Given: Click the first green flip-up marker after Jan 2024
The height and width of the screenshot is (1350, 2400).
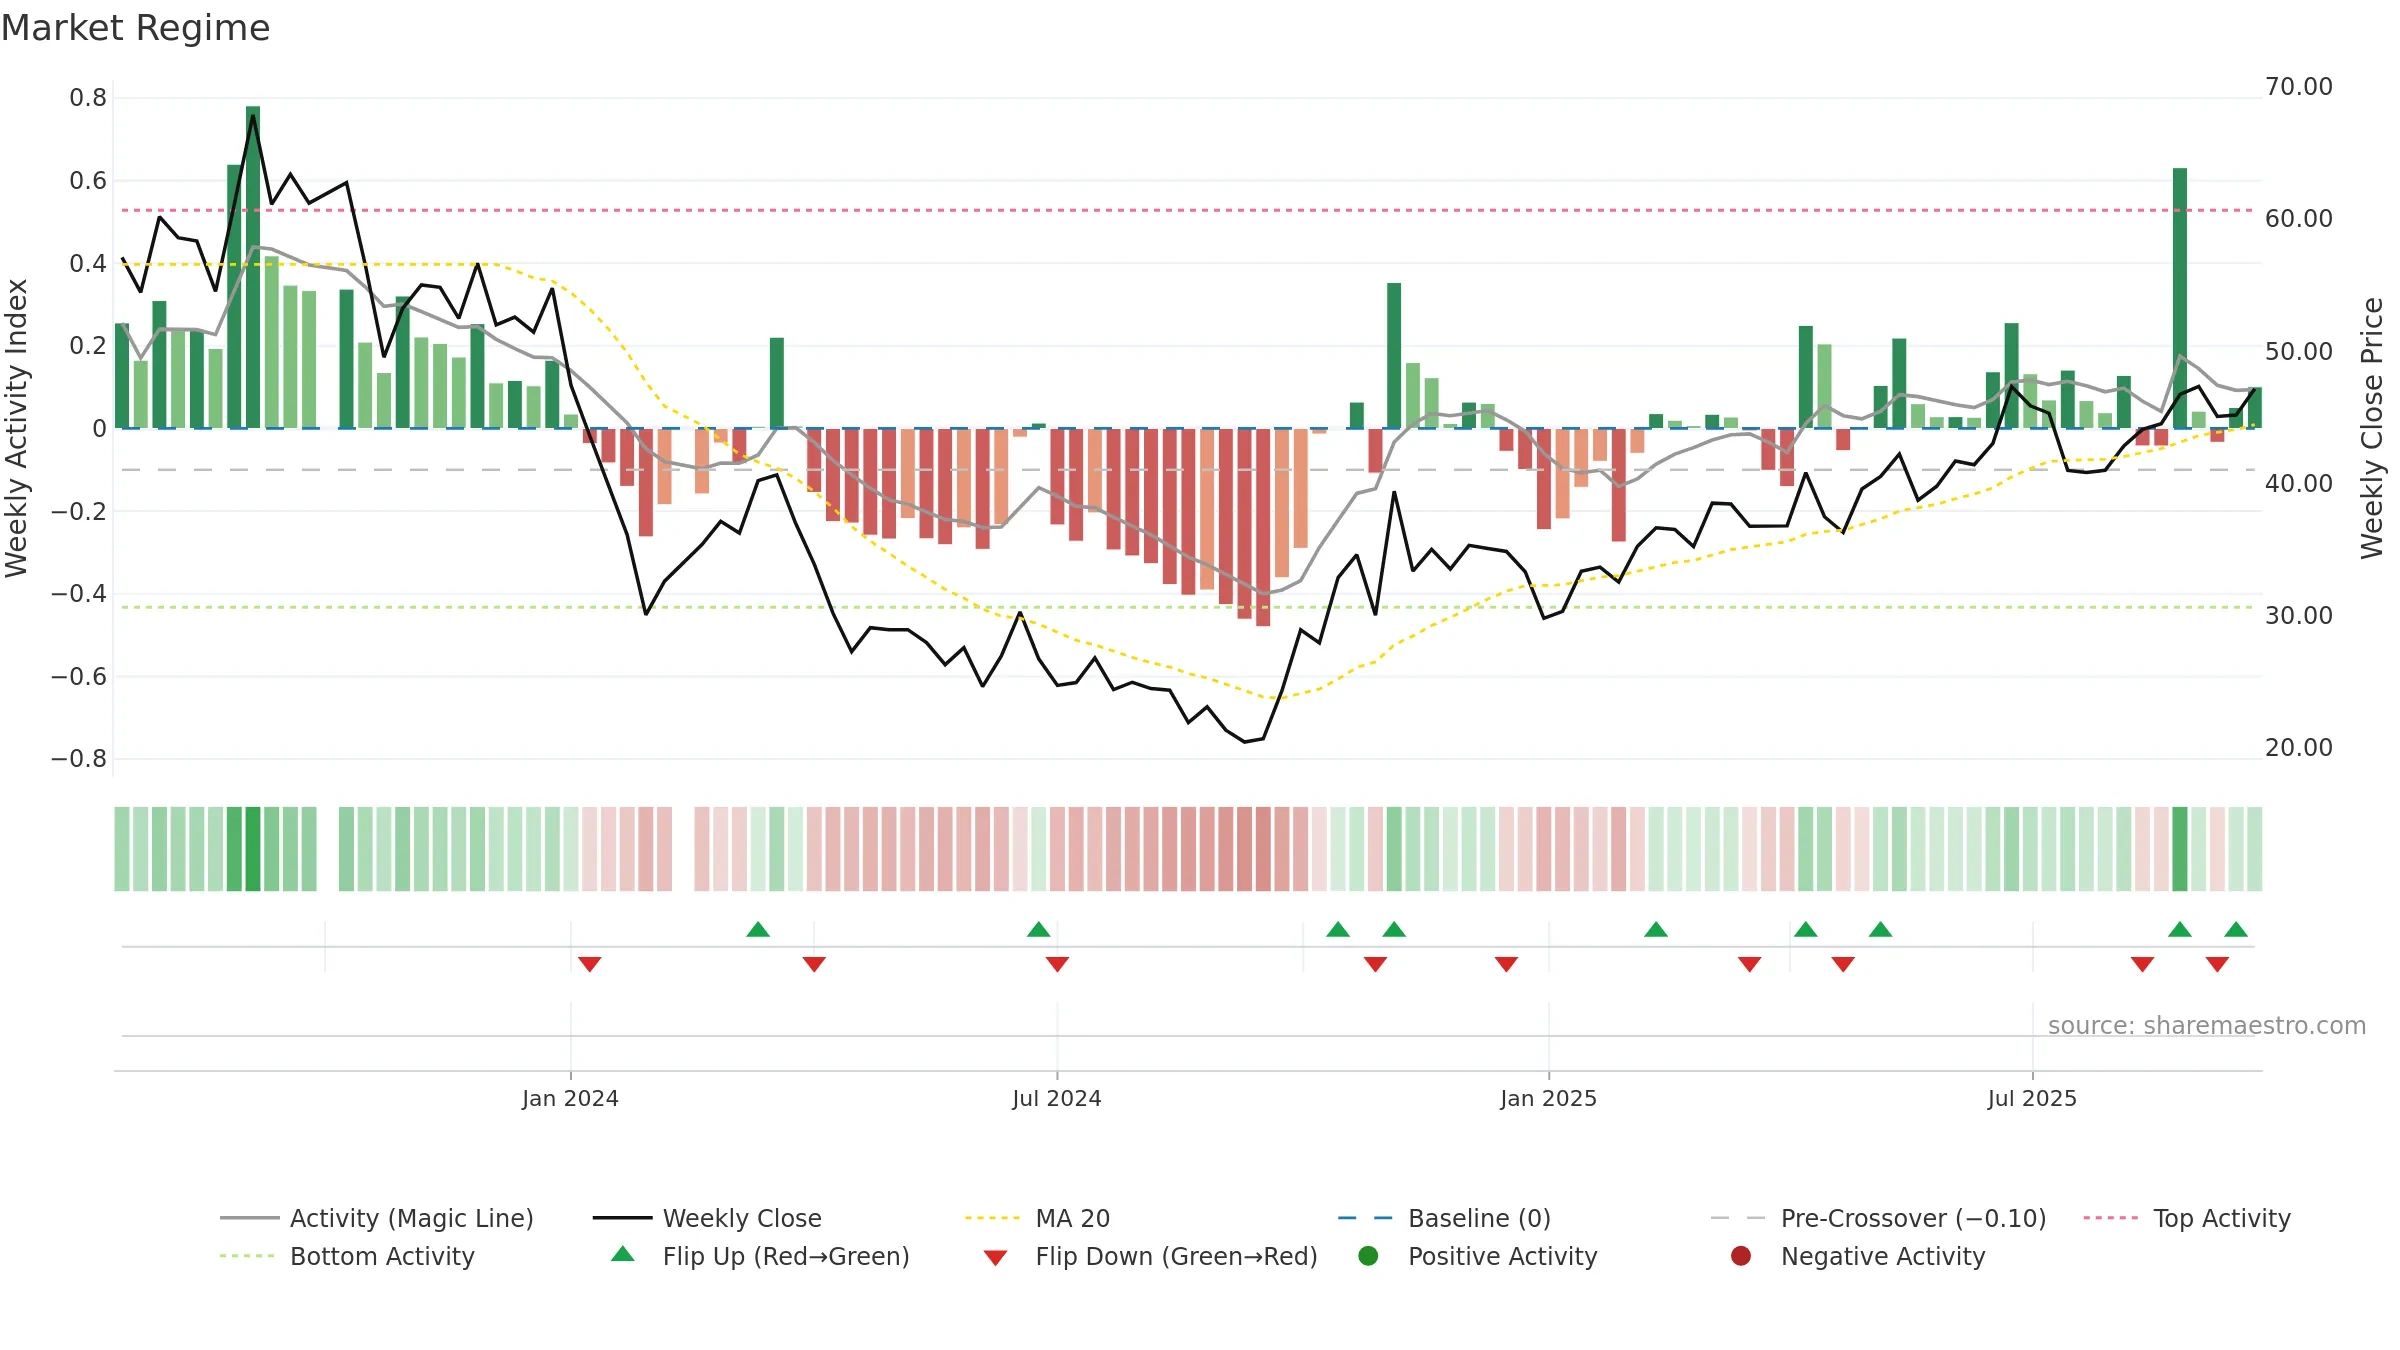Looking at the screenshot, I should point(758,929).
